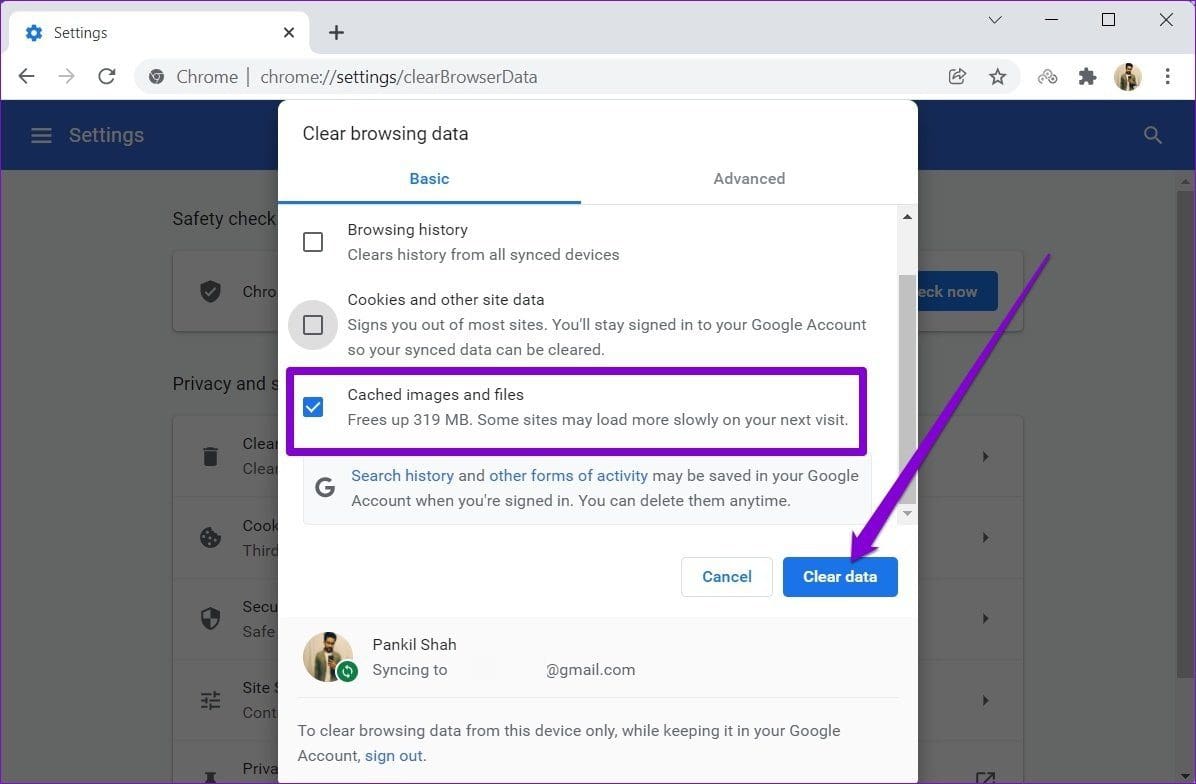Screen dimensions: 1196x784
Task: Expand Cookies row arrow in Privacy list
Action: coord(985,538)
